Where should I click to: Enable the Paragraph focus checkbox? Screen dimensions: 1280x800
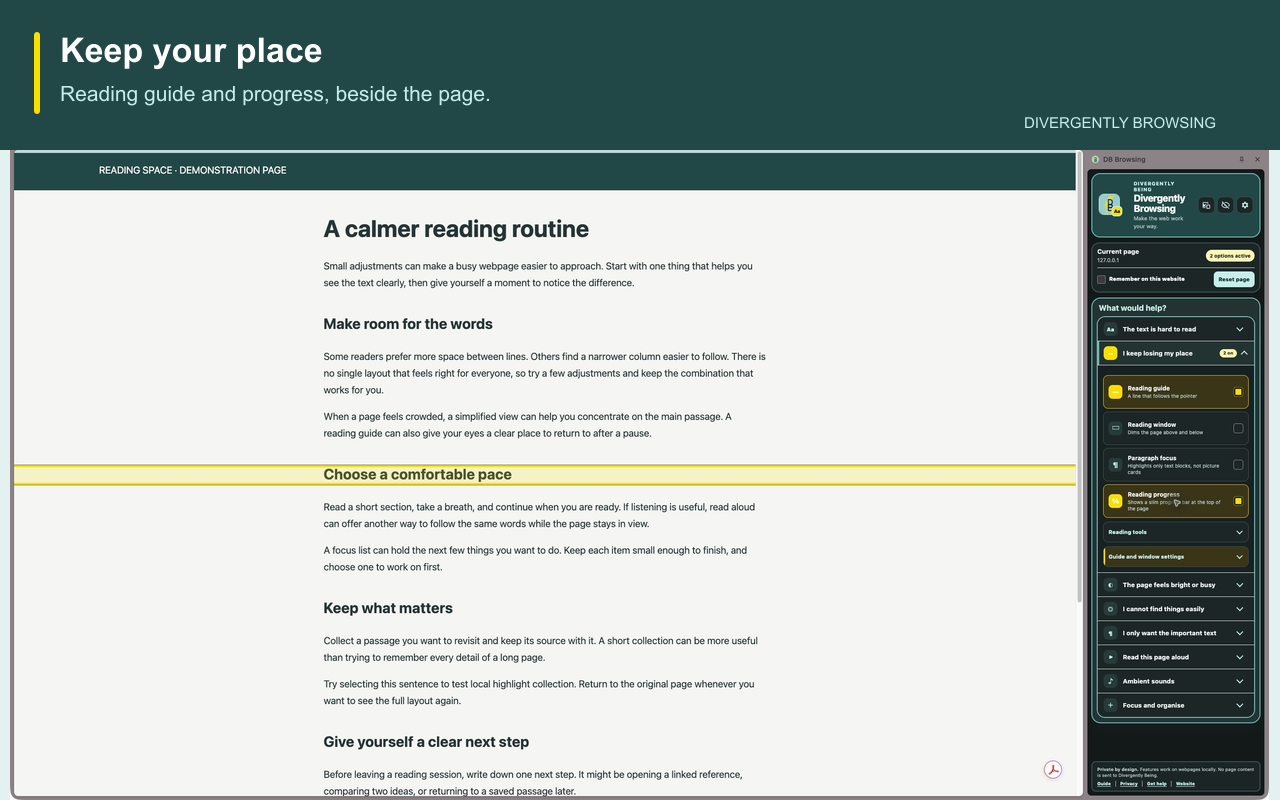pos(1238,465)
